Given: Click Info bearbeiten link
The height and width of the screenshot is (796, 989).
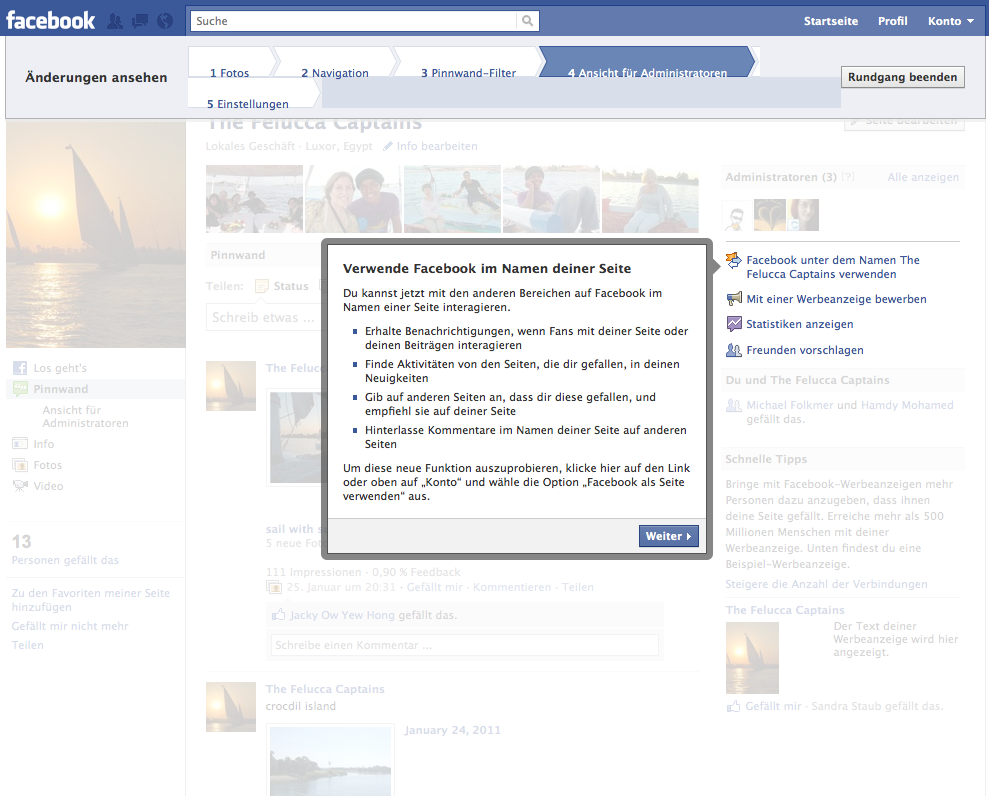Looking at the screenshot, I should pyautogui.click(x=436, y=146).
